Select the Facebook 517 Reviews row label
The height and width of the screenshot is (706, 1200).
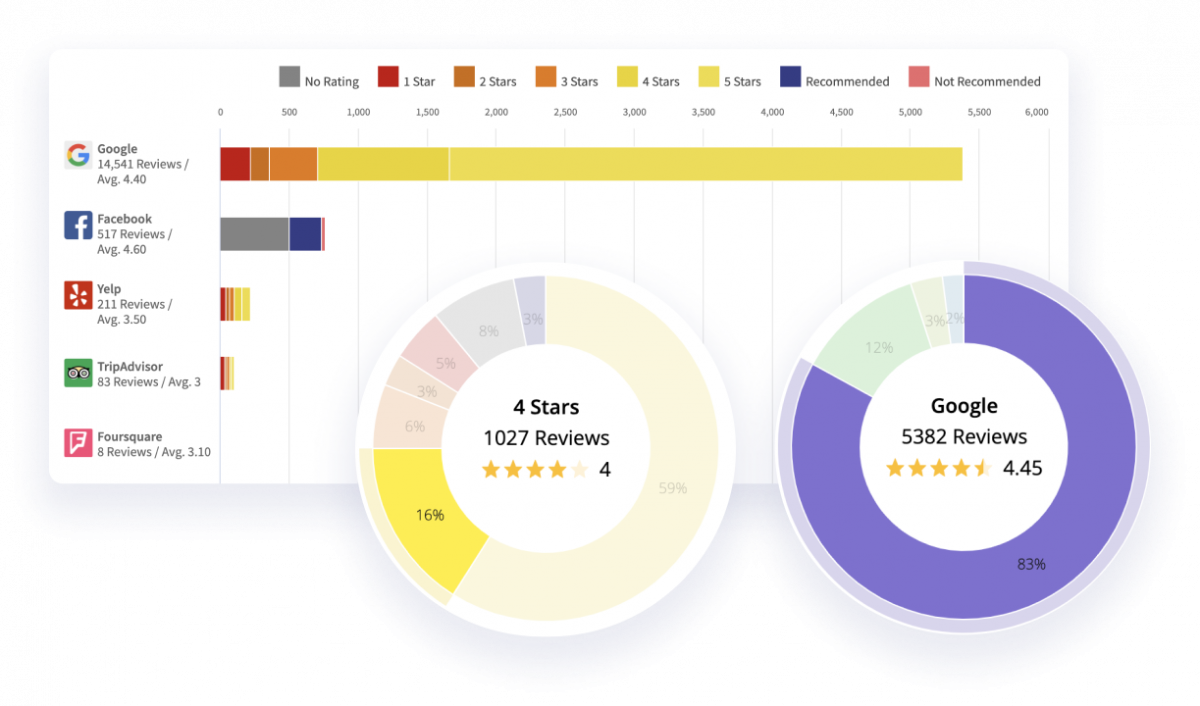[134, 234]
